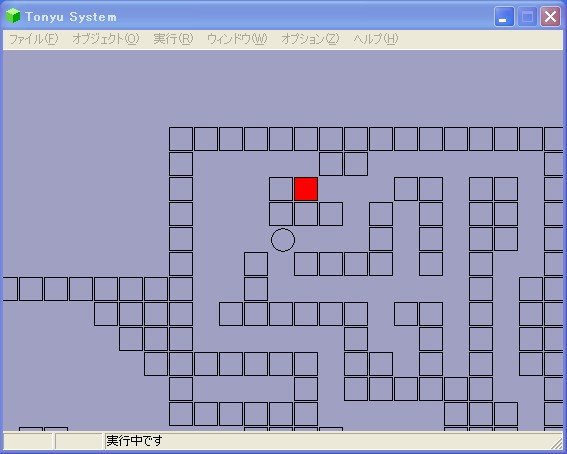Click the block directly below red square
The height and width of the screenshot is (454, 567).
tap(306, 214)
